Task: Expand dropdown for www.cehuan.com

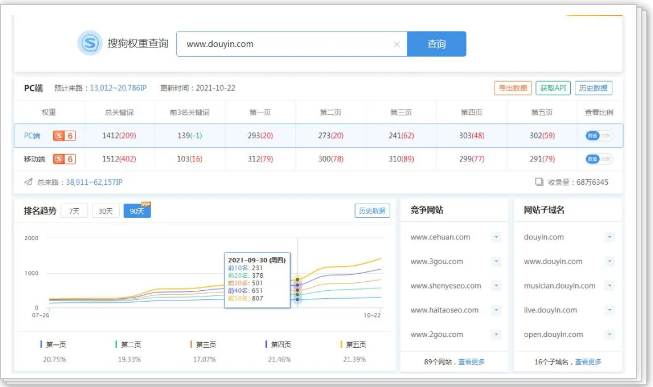Action: pyautogui.click(x=496, y=237)
